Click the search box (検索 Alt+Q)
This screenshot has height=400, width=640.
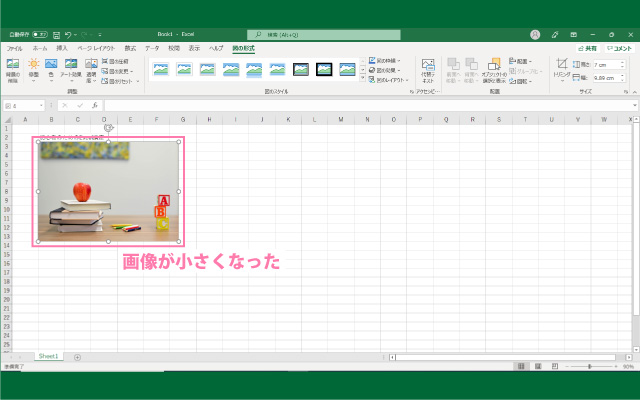324,35
